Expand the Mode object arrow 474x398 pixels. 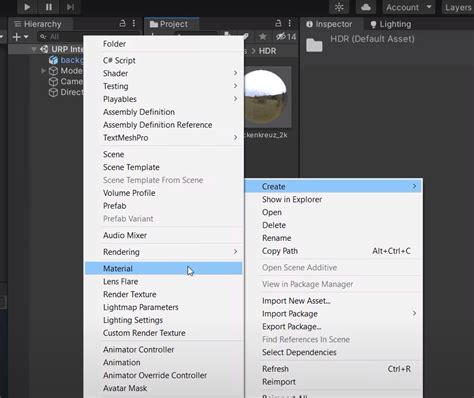click(x=43, y=71)
